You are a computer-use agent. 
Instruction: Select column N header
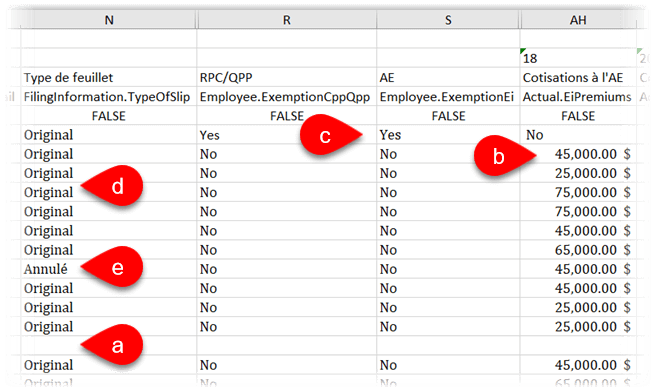pos(109,20)
